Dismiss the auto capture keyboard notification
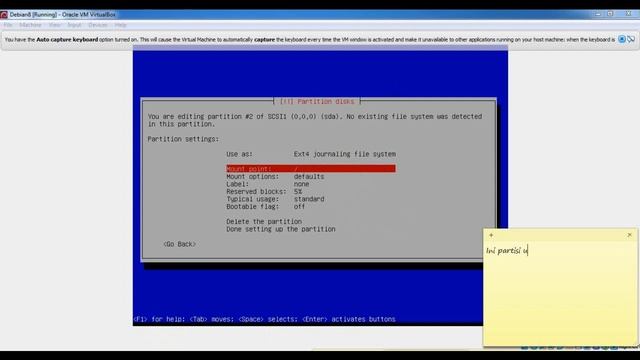 [622, 40]
